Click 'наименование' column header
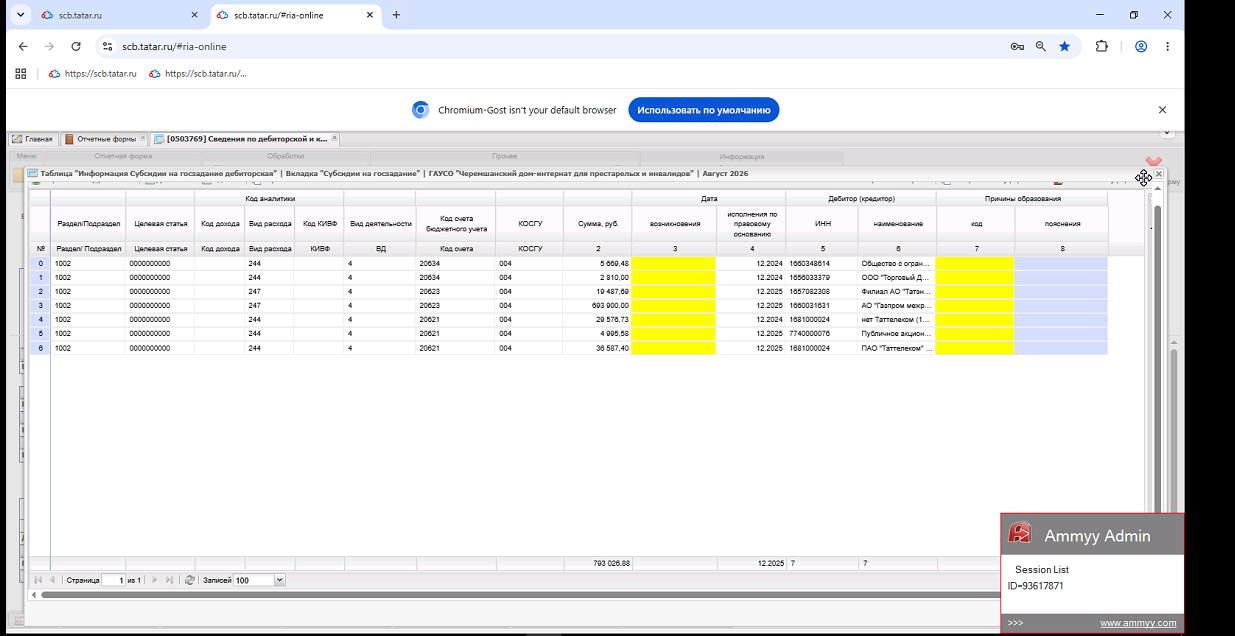The image size is (1235, 636). 897,224
